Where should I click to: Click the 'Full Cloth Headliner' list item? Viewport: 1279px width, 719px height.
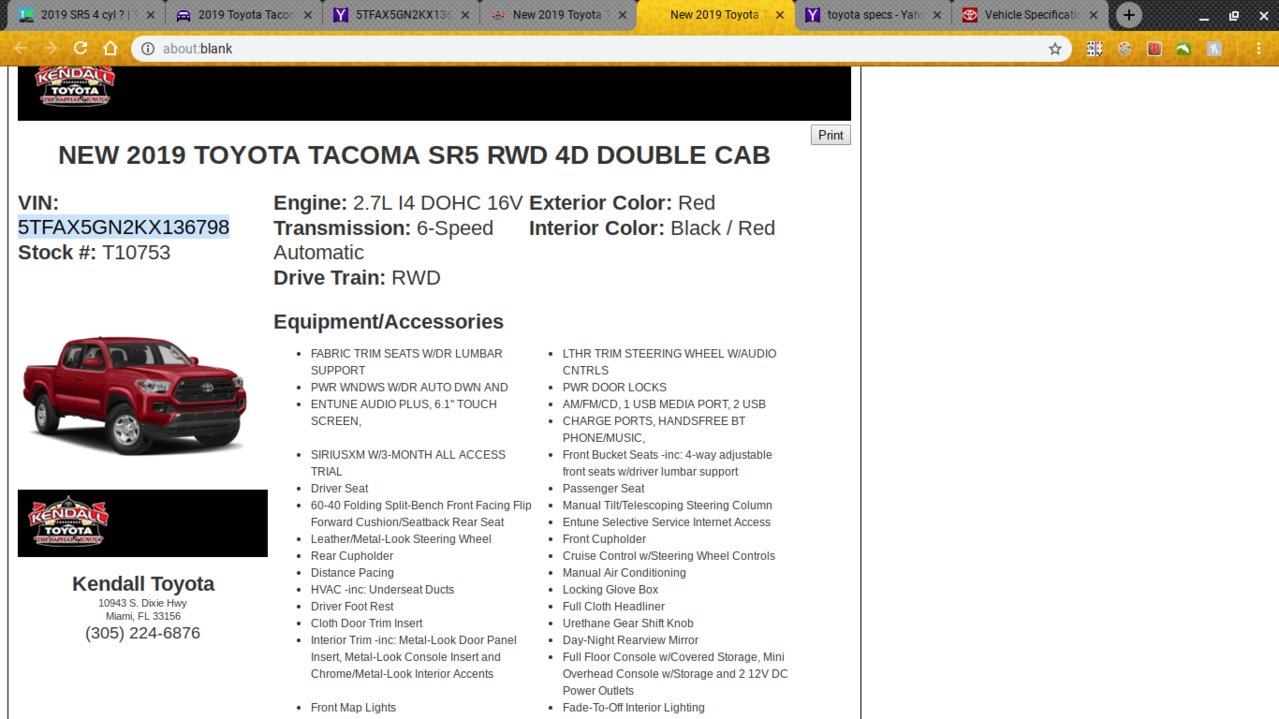613,607
